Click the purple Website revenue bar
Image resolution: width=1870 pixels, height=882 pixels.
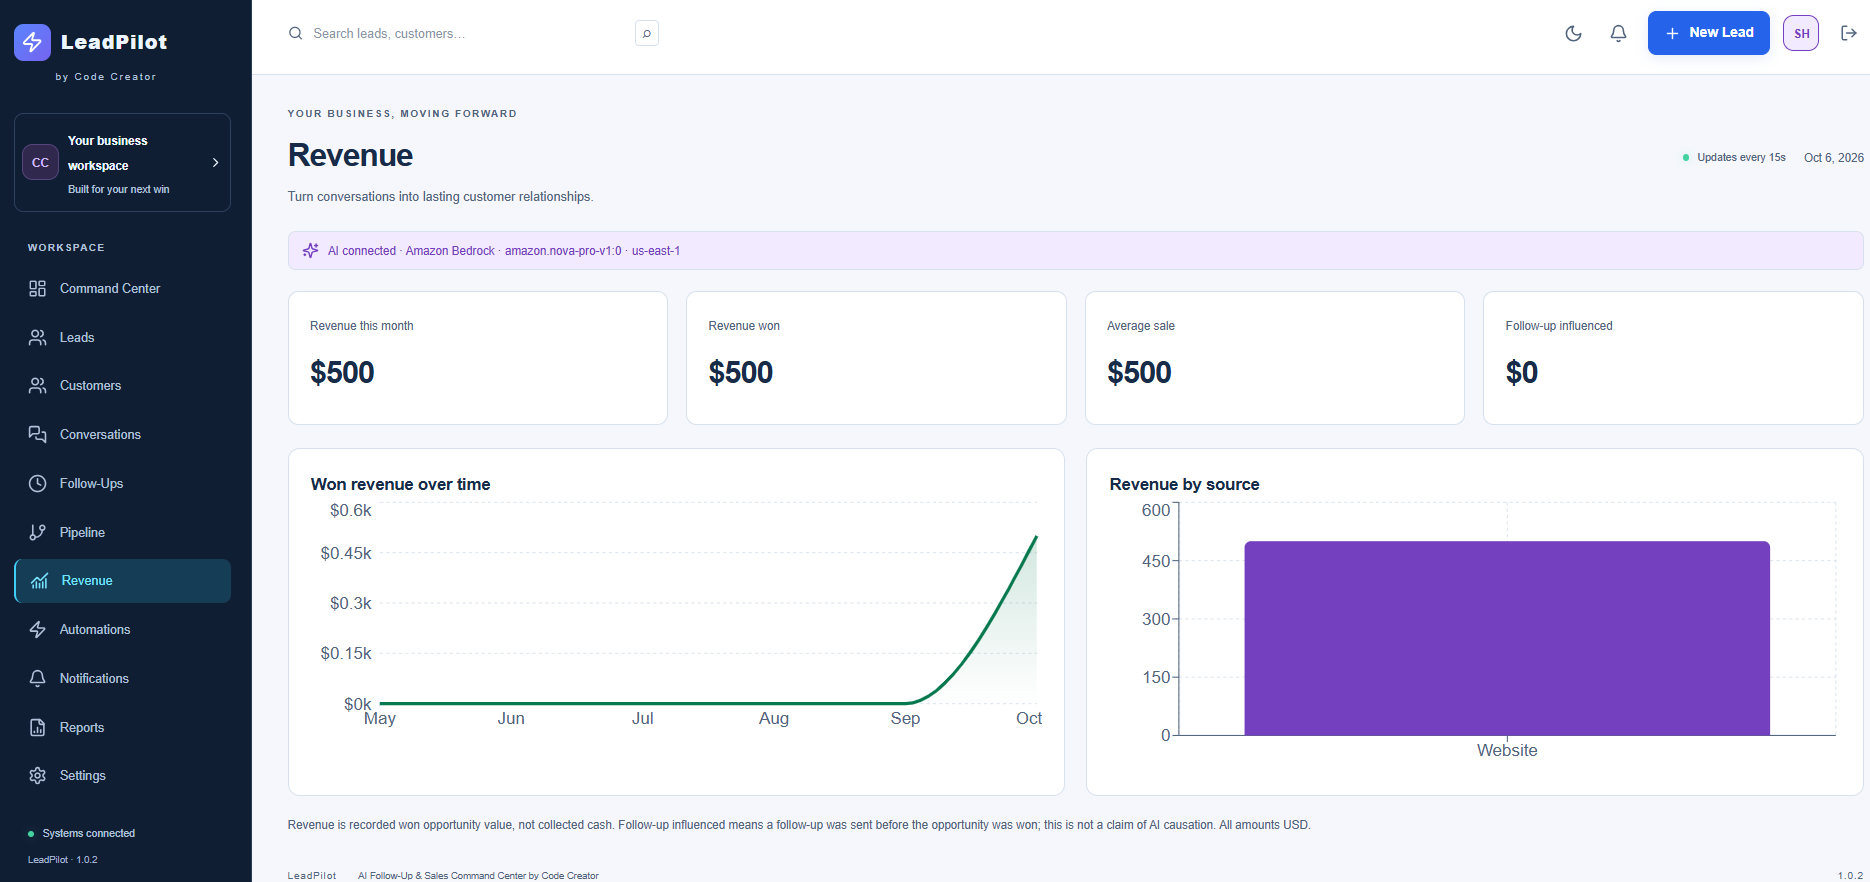coord(1507,638)
